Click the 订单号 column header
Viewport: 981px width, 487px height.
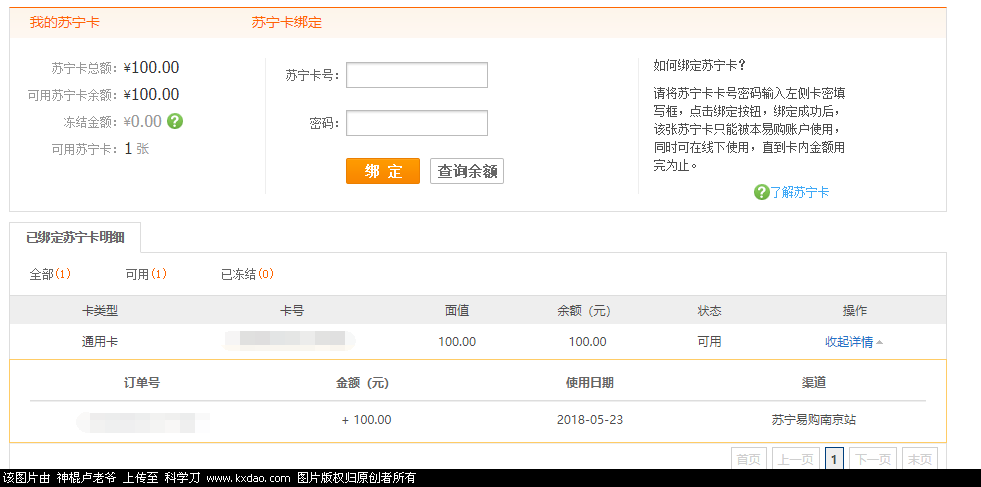pyautogui.click(x=142, y=382)
